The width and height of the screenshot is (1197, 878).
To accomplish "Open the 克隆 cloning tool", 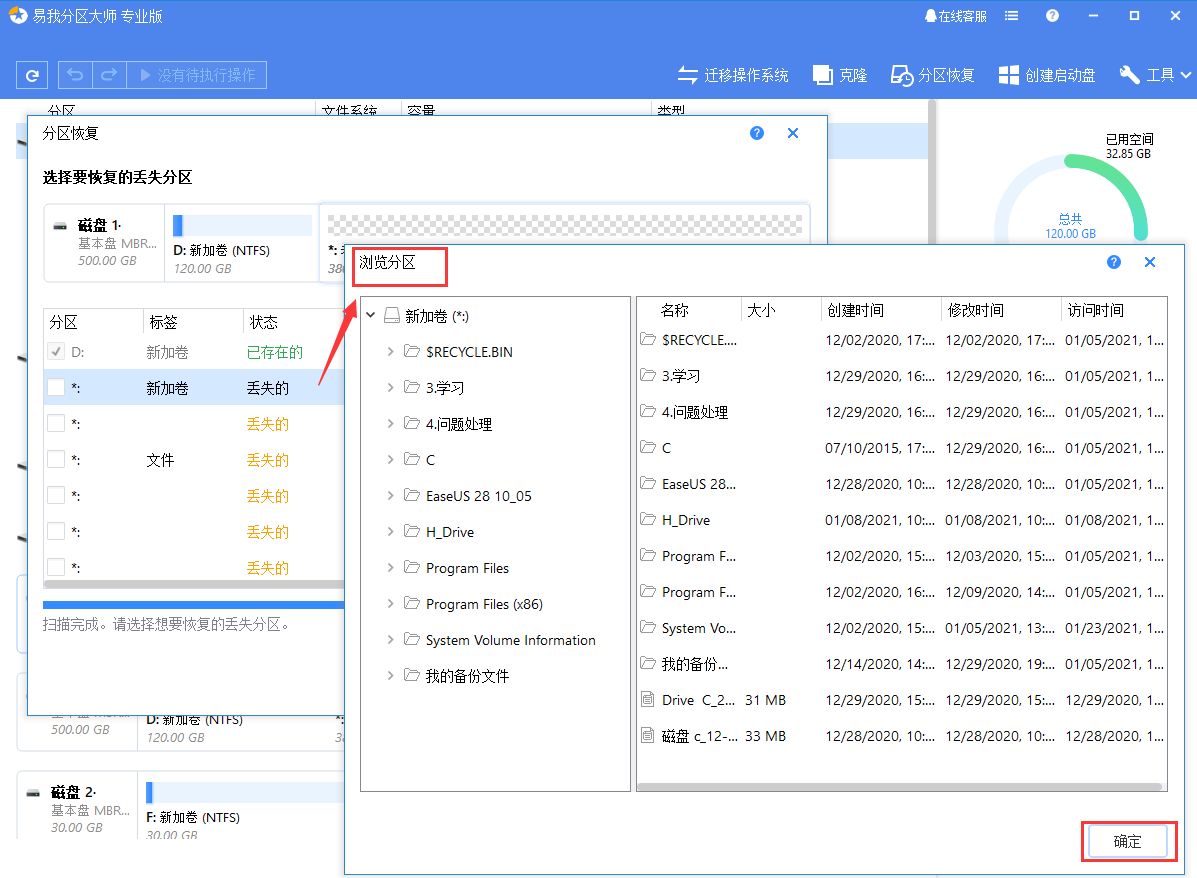I will pyautogui.click(x=839, y=74).
